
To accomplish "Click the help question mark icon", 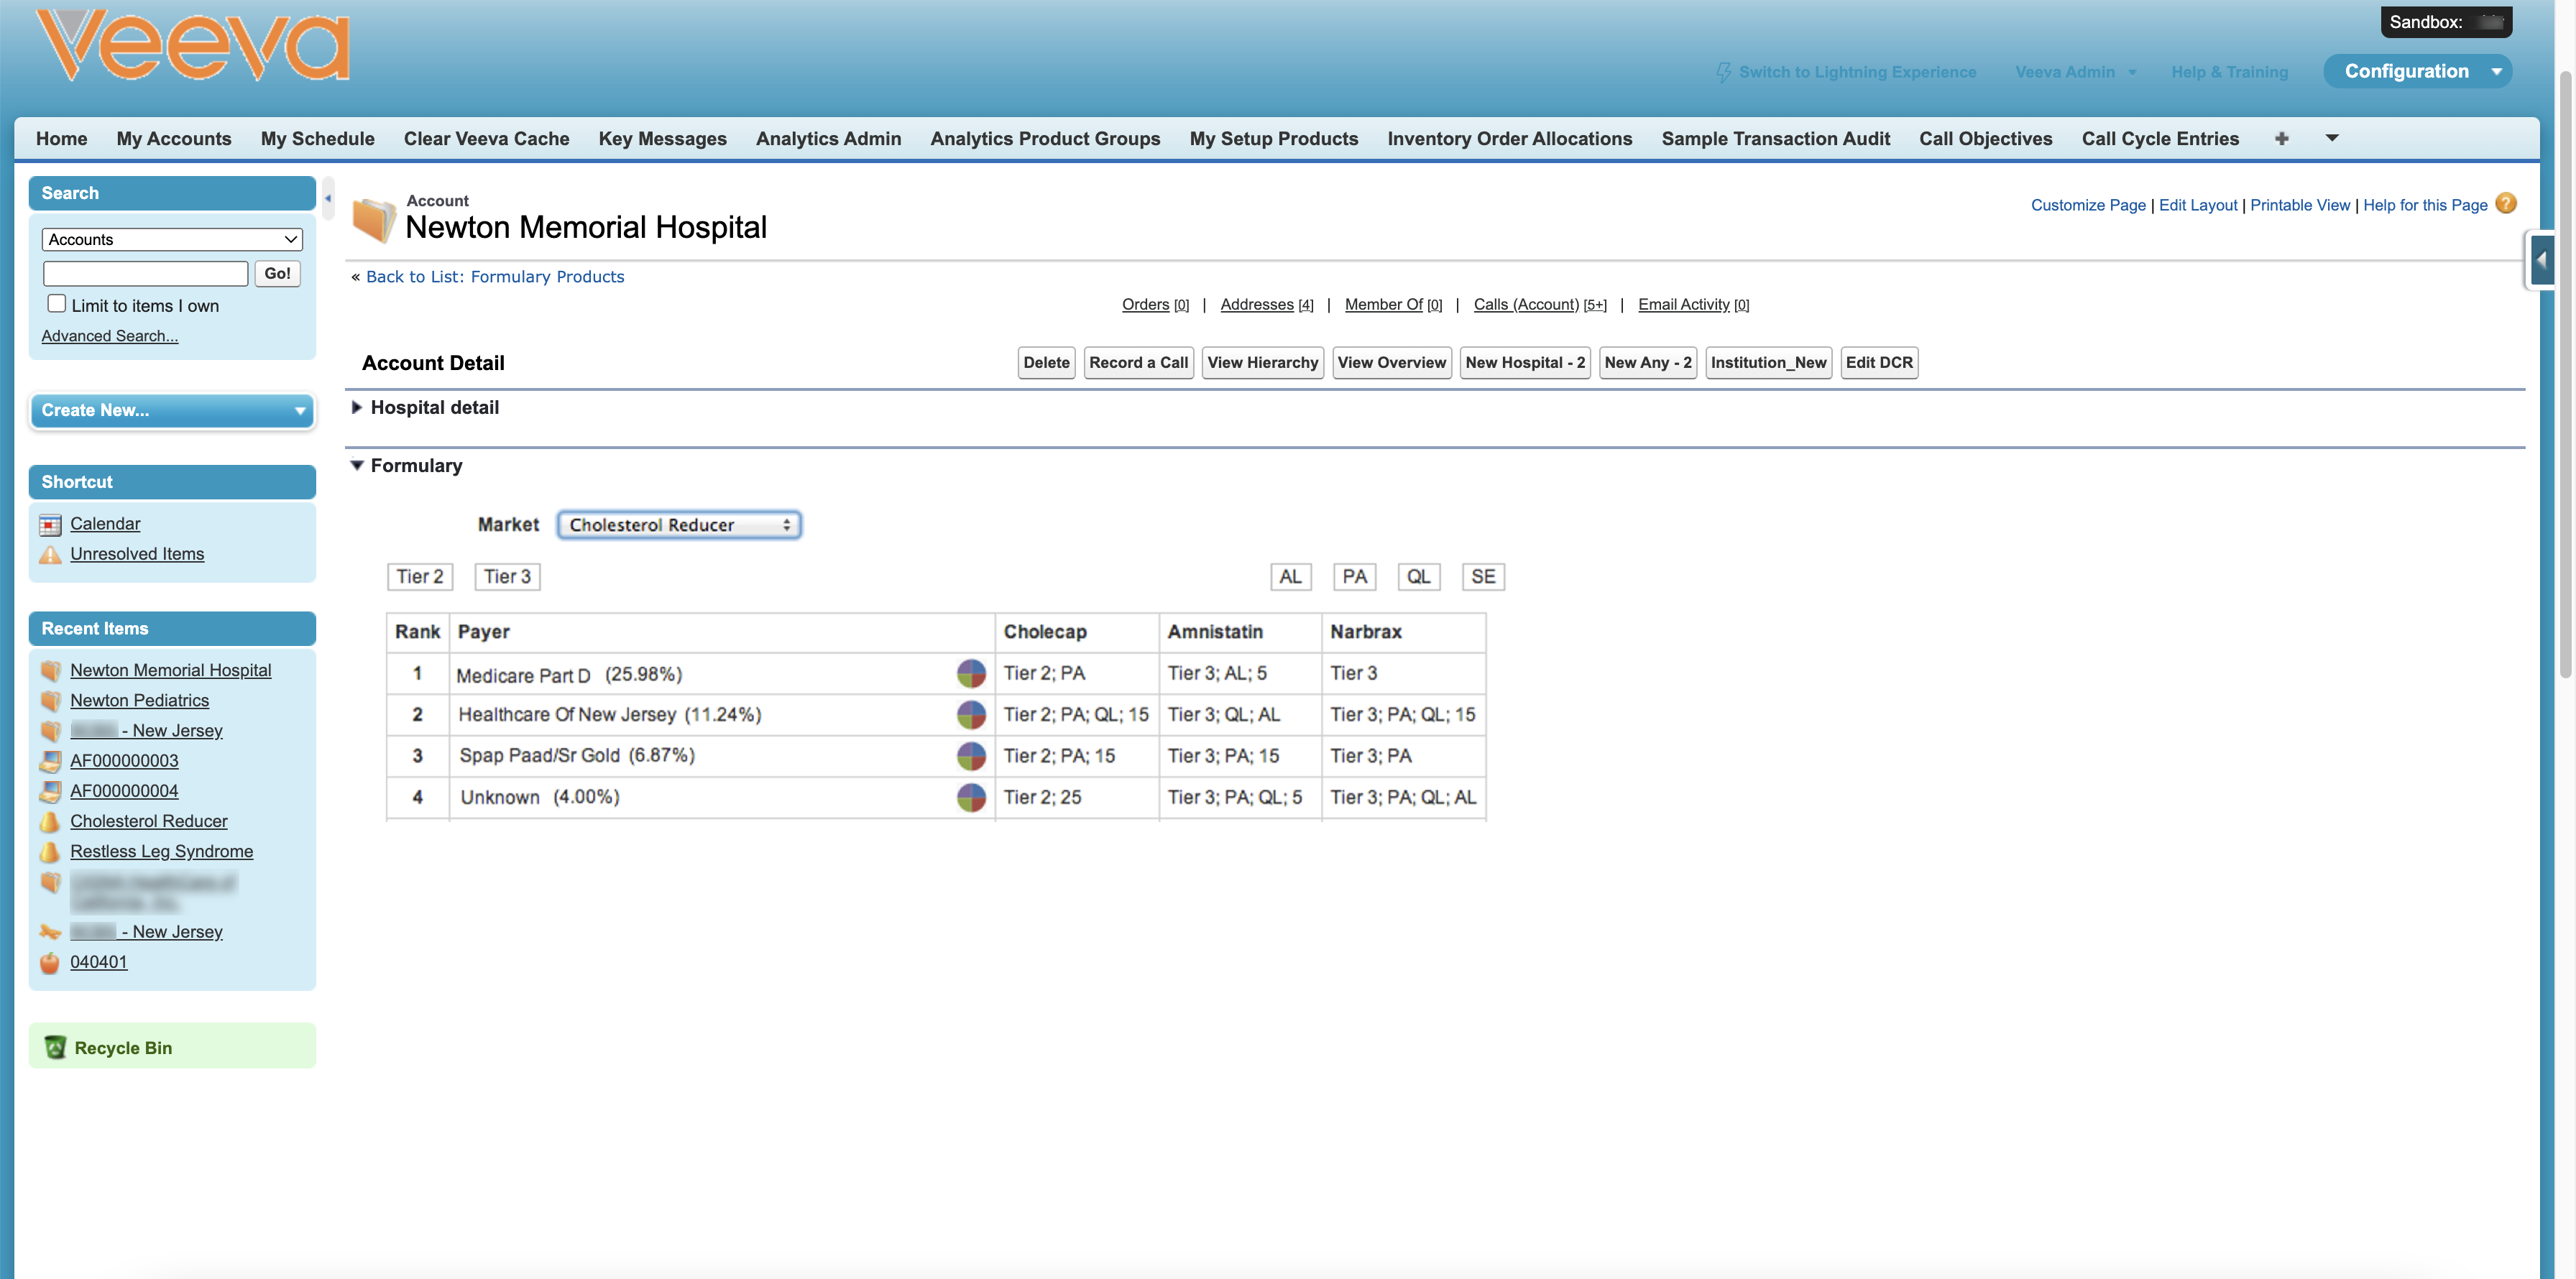I will pos(2505,204).
